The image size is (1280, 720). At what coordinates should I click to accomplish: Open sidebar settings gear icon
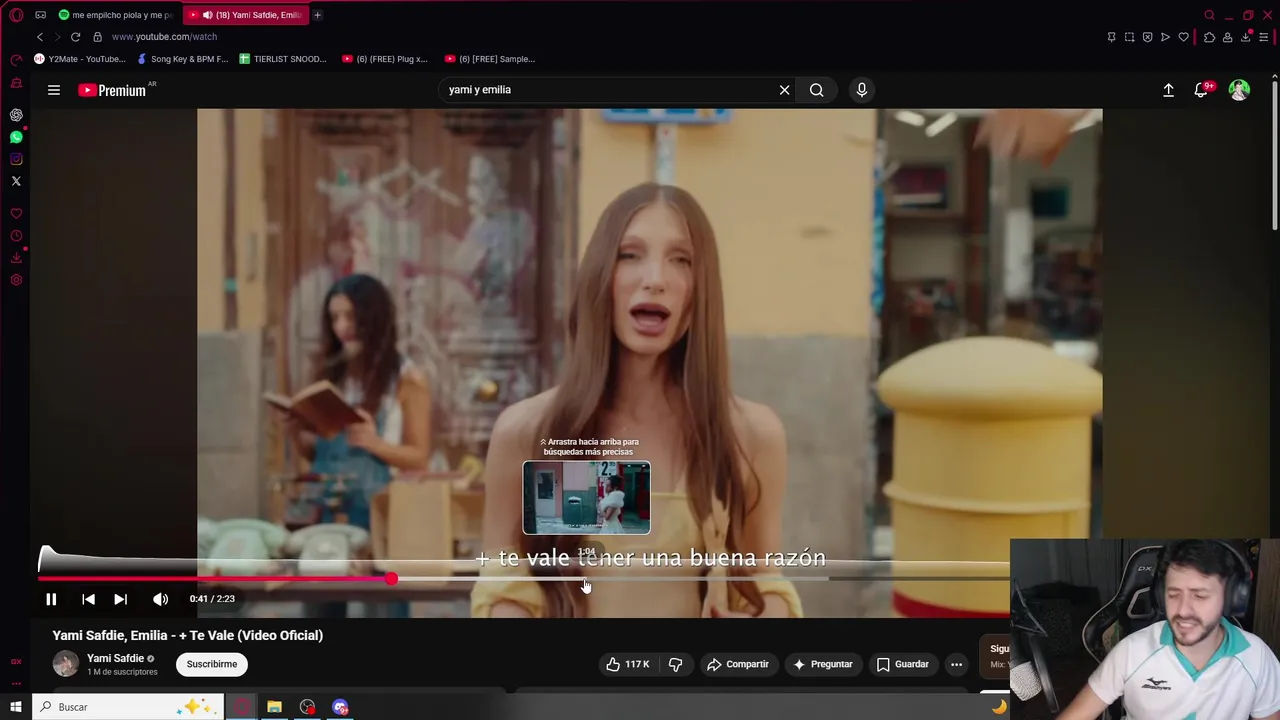point(16,280)
